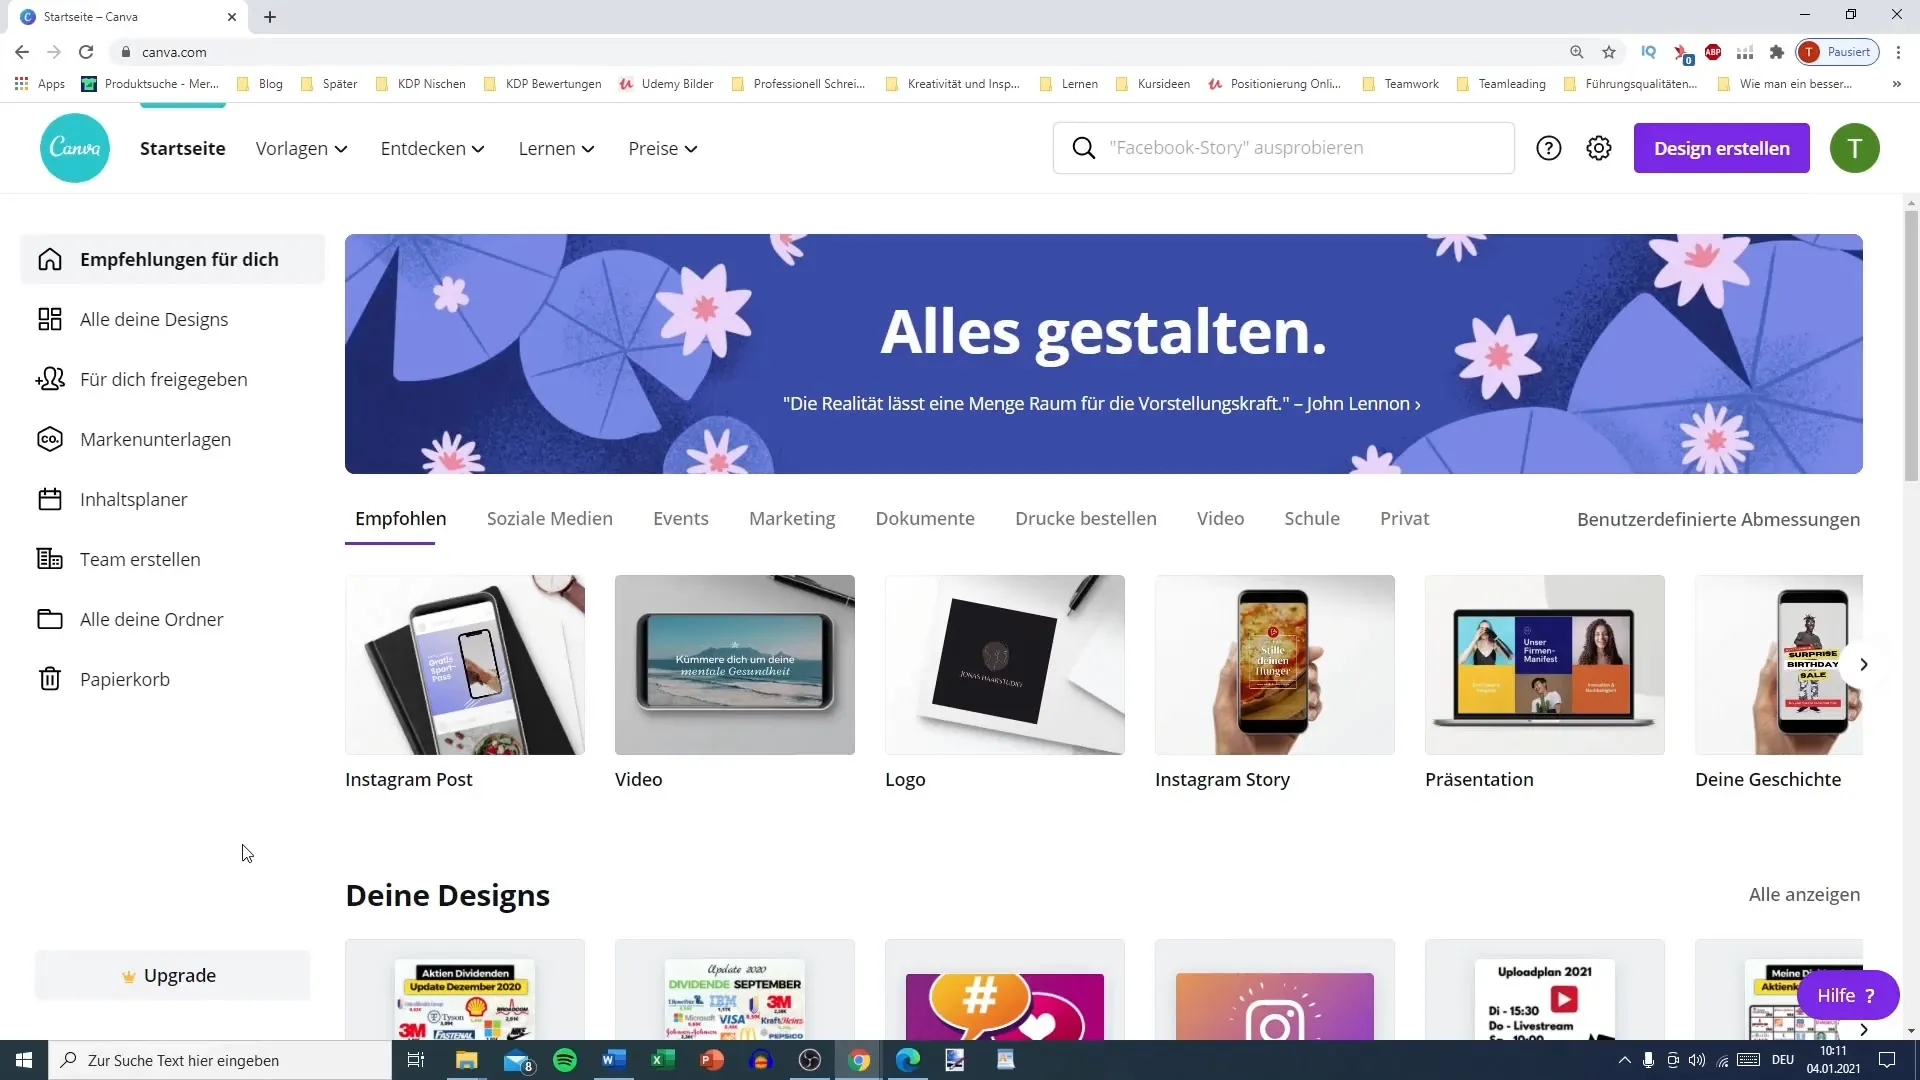The height and width of the screenshot is (1080, 1920).
Task: Switch to the Soziale Medien tab
Action: click(550, 519)
